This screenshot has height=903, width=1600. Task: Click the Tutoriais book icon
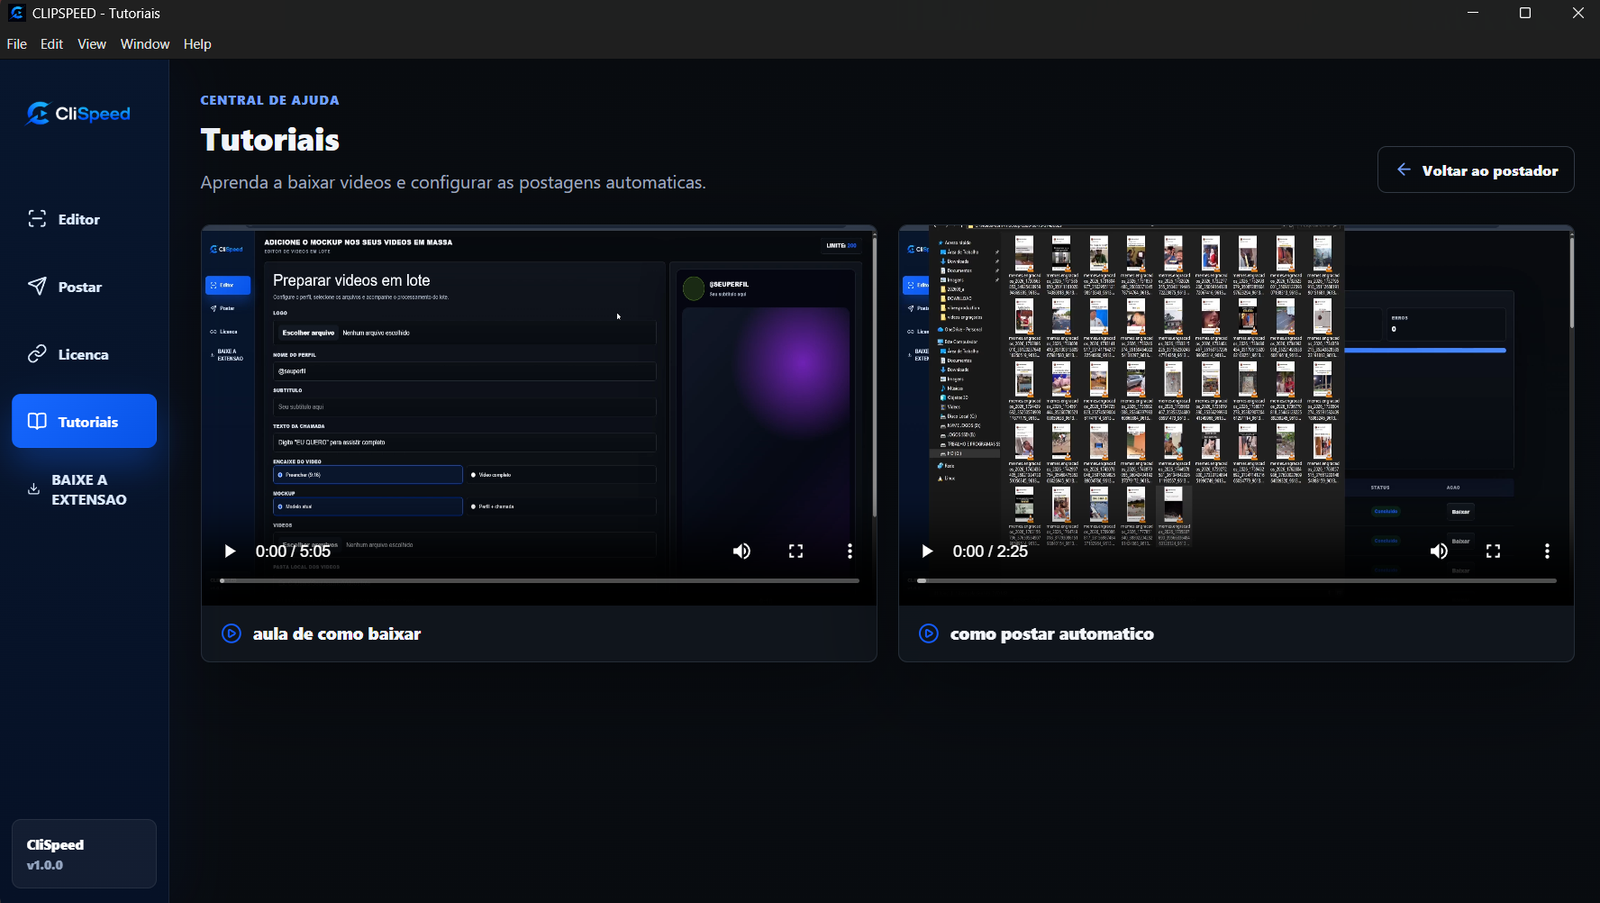click(x=37, y=421)
